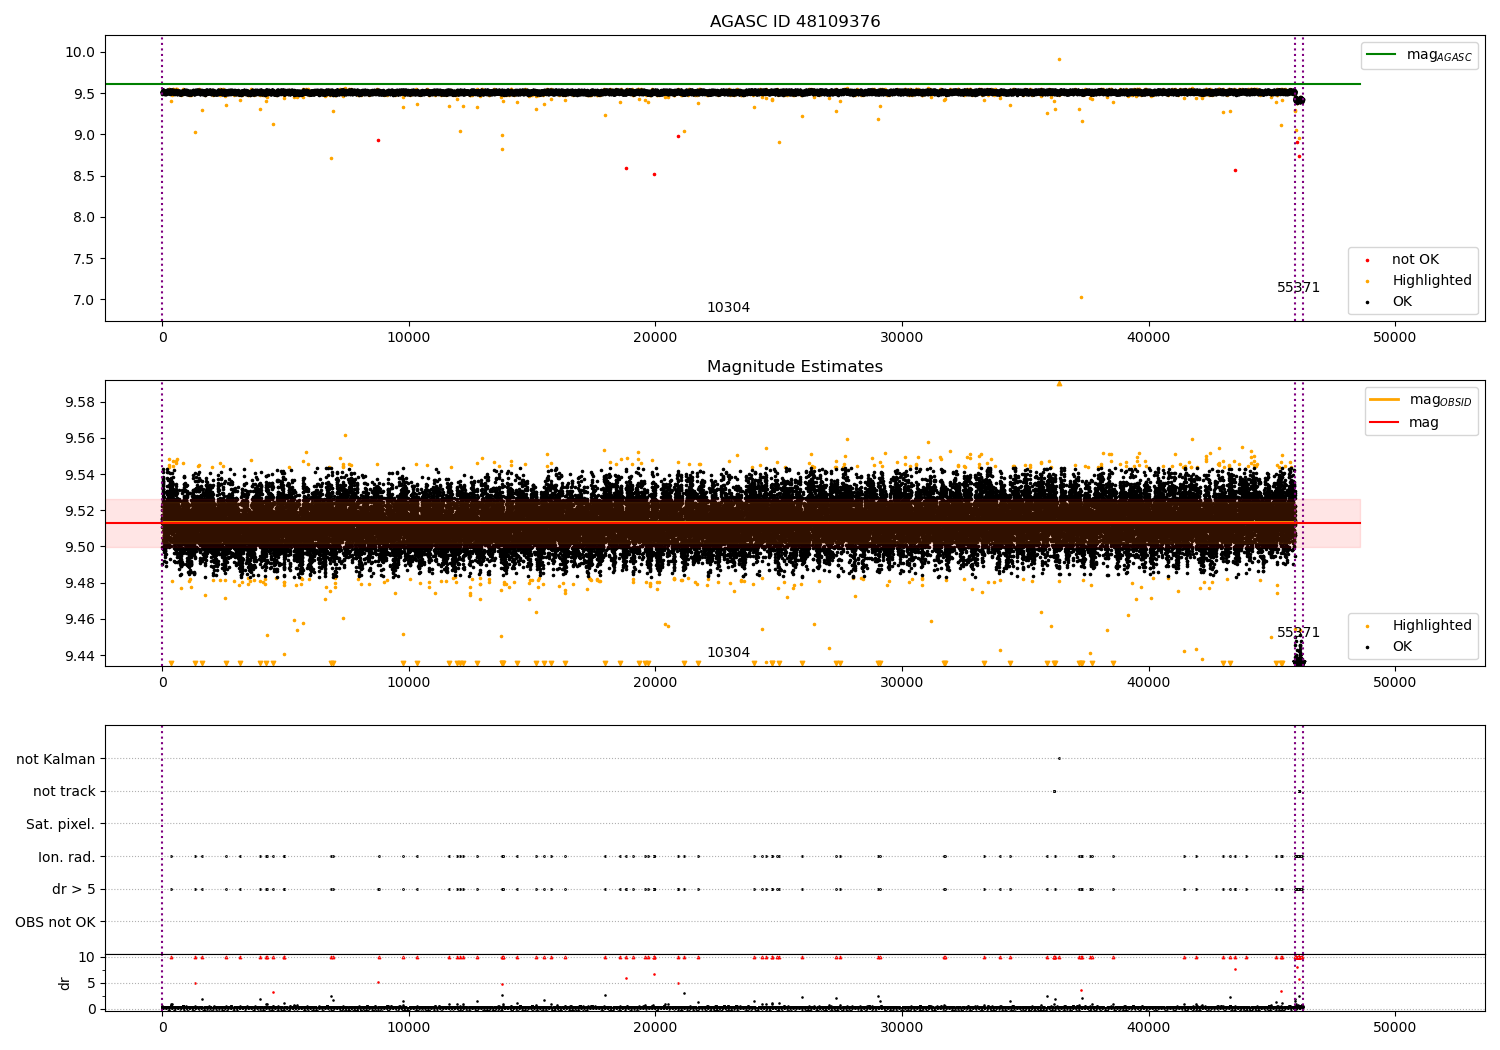Click the "10304" annotation in the top panel
This screenshot has width=1500, height=1050.
click(728, 308)
